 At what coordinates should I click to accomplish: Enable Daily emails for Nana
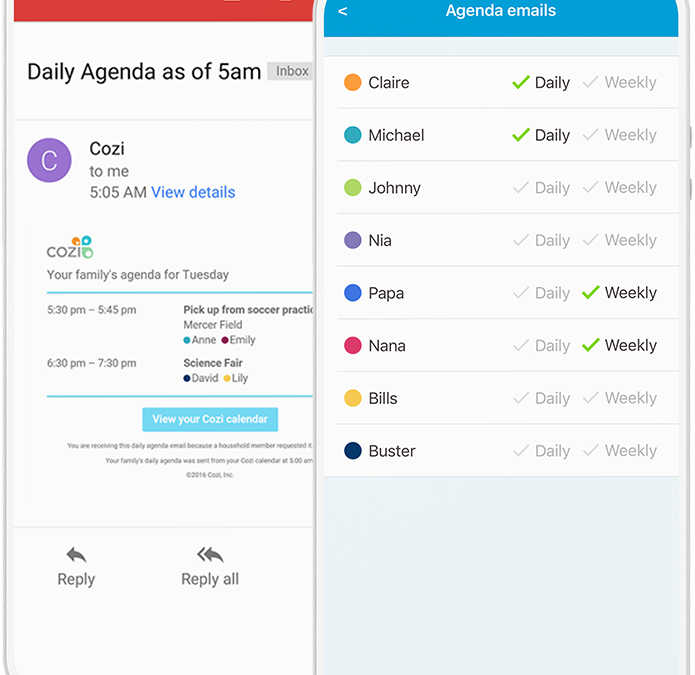coord(541,345)
